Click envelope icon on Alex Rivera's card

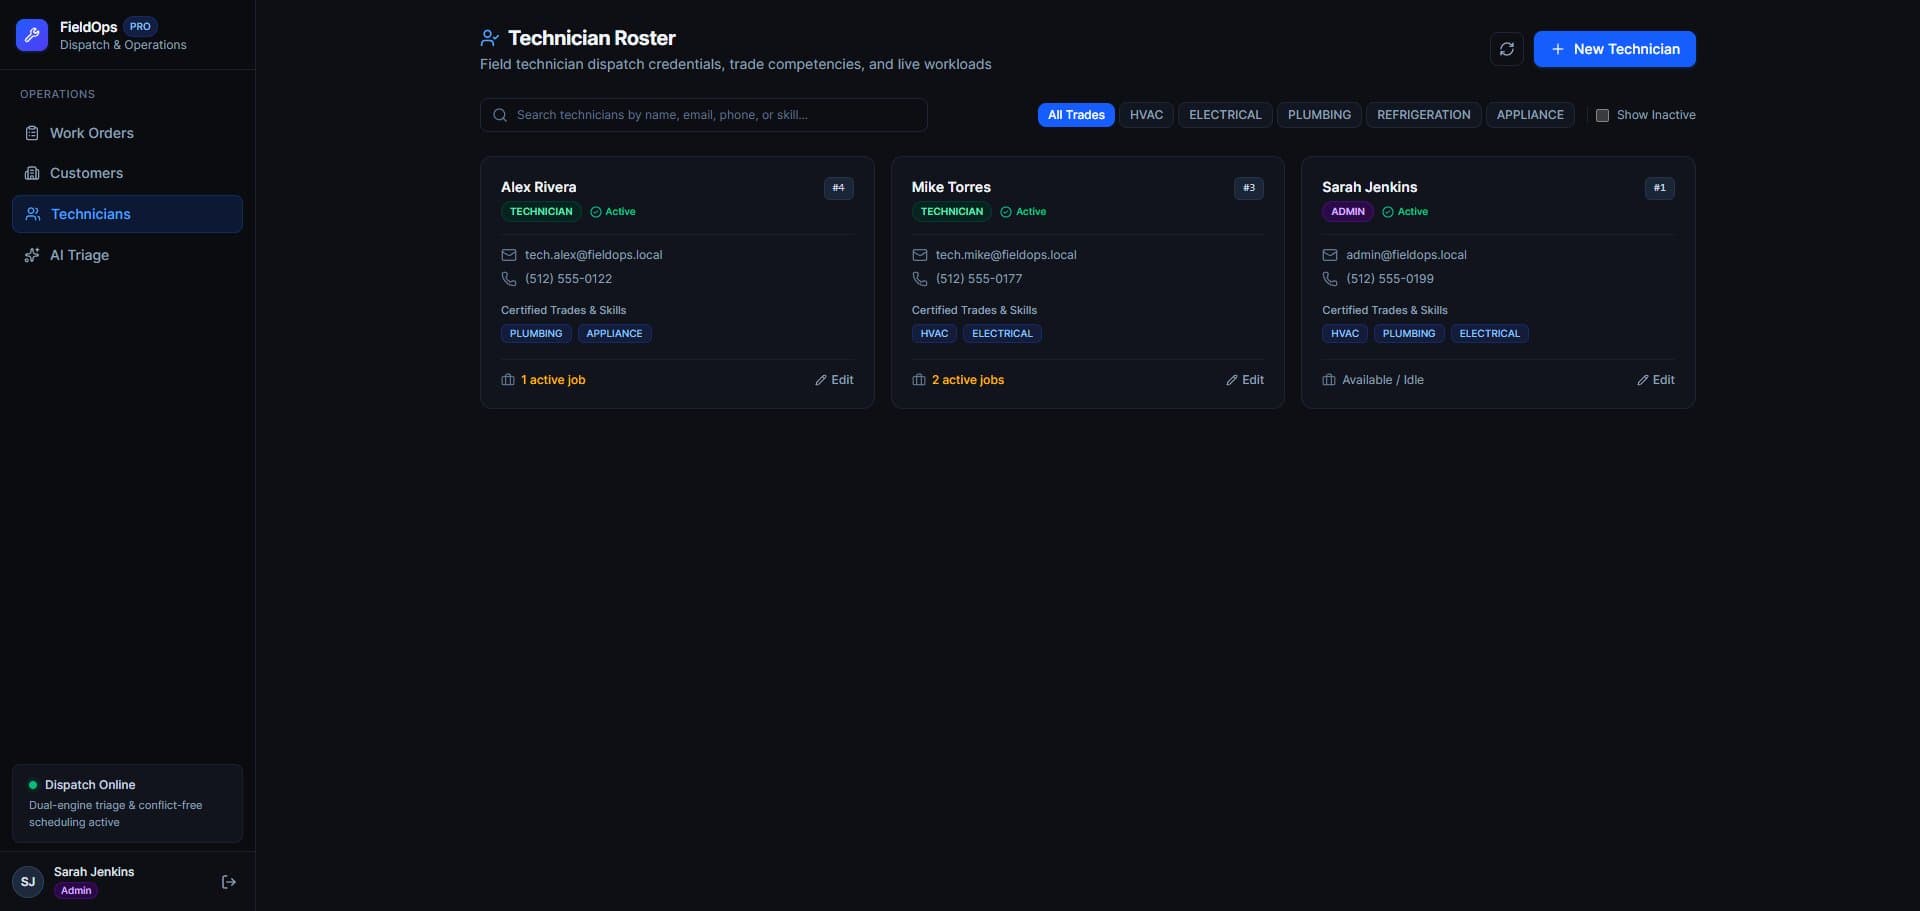(509, 255)
